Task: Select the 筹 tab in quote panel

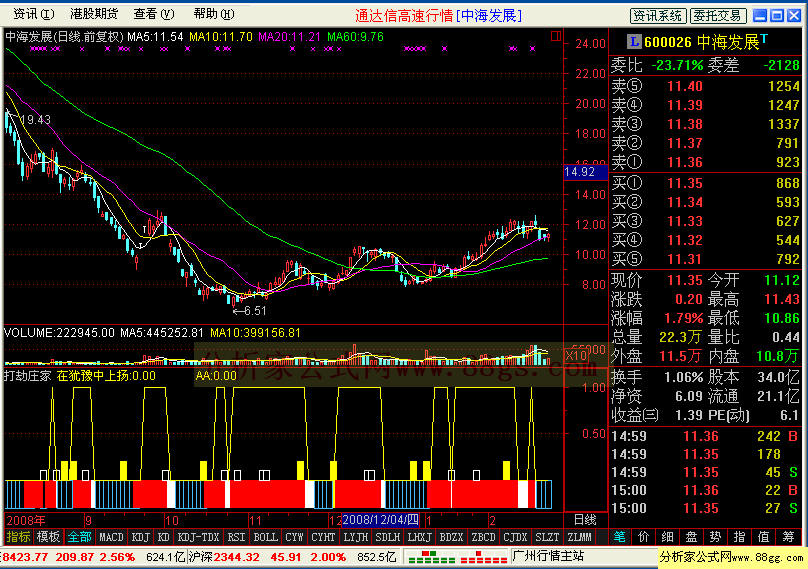Action: [788, 537]
